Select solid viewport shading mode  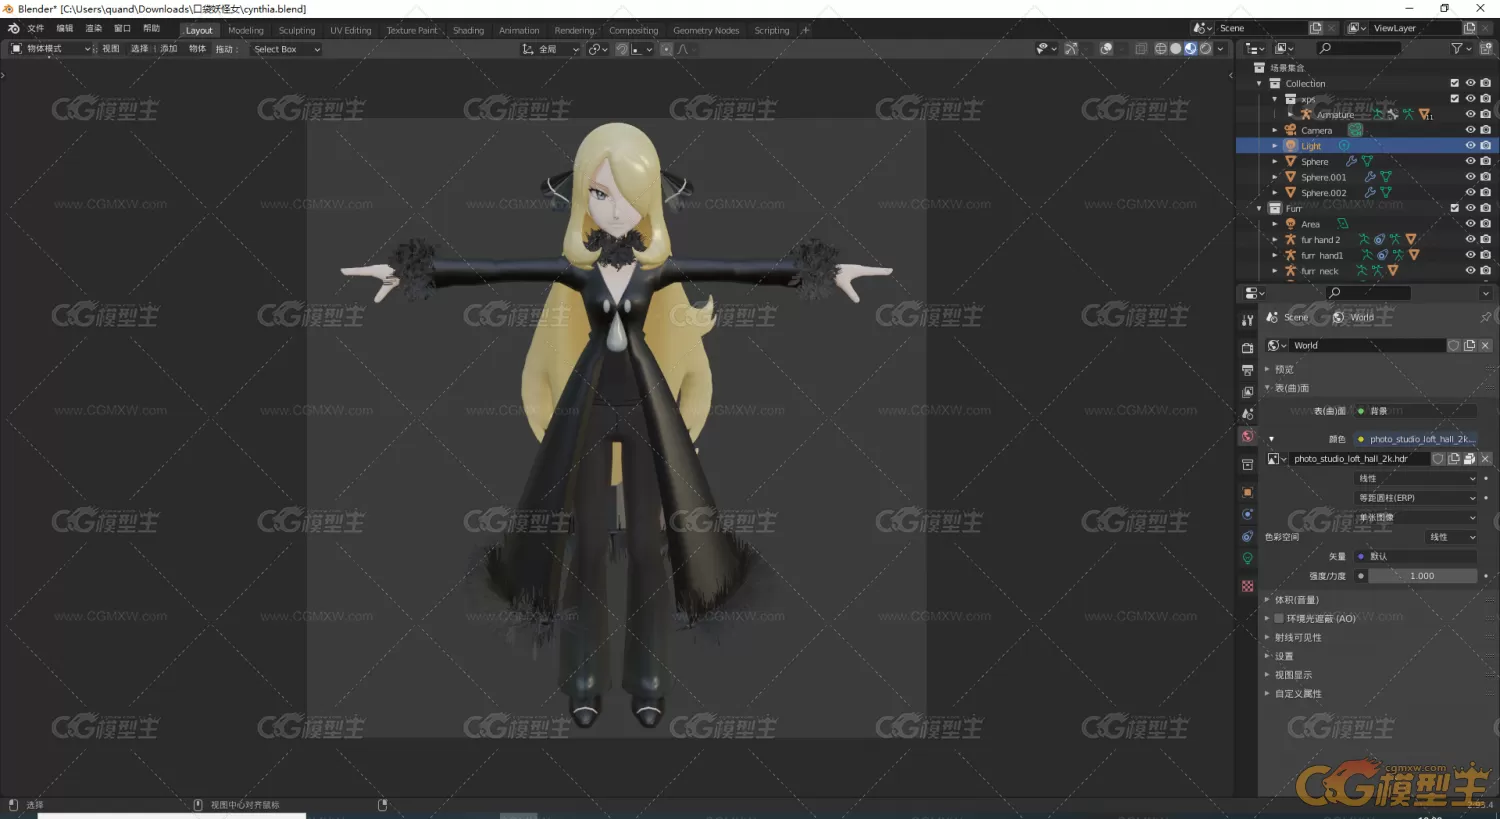pyautogui.click(x=1175, y=48)
